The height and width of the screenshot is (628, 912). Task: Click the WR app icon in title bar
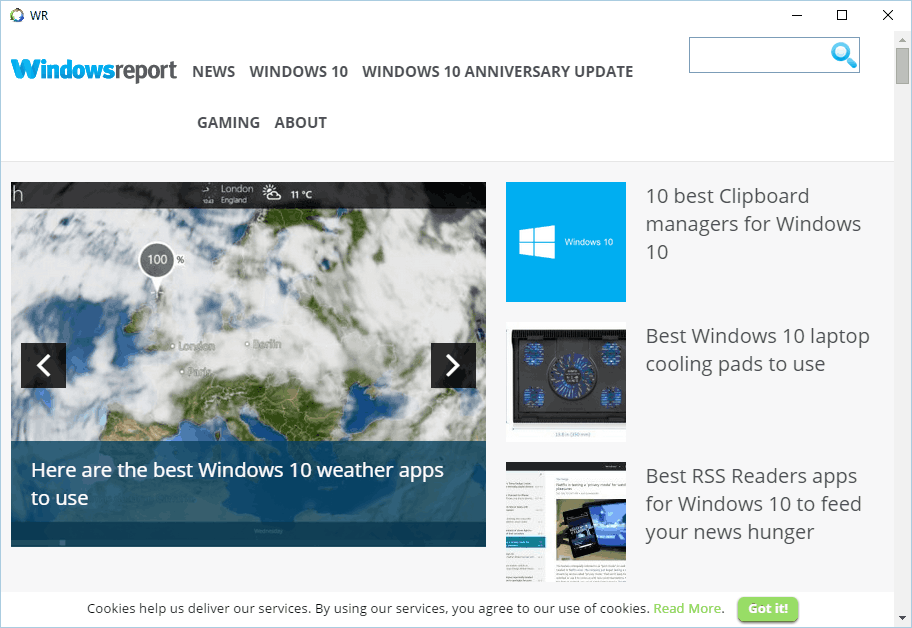pos(17,15)
